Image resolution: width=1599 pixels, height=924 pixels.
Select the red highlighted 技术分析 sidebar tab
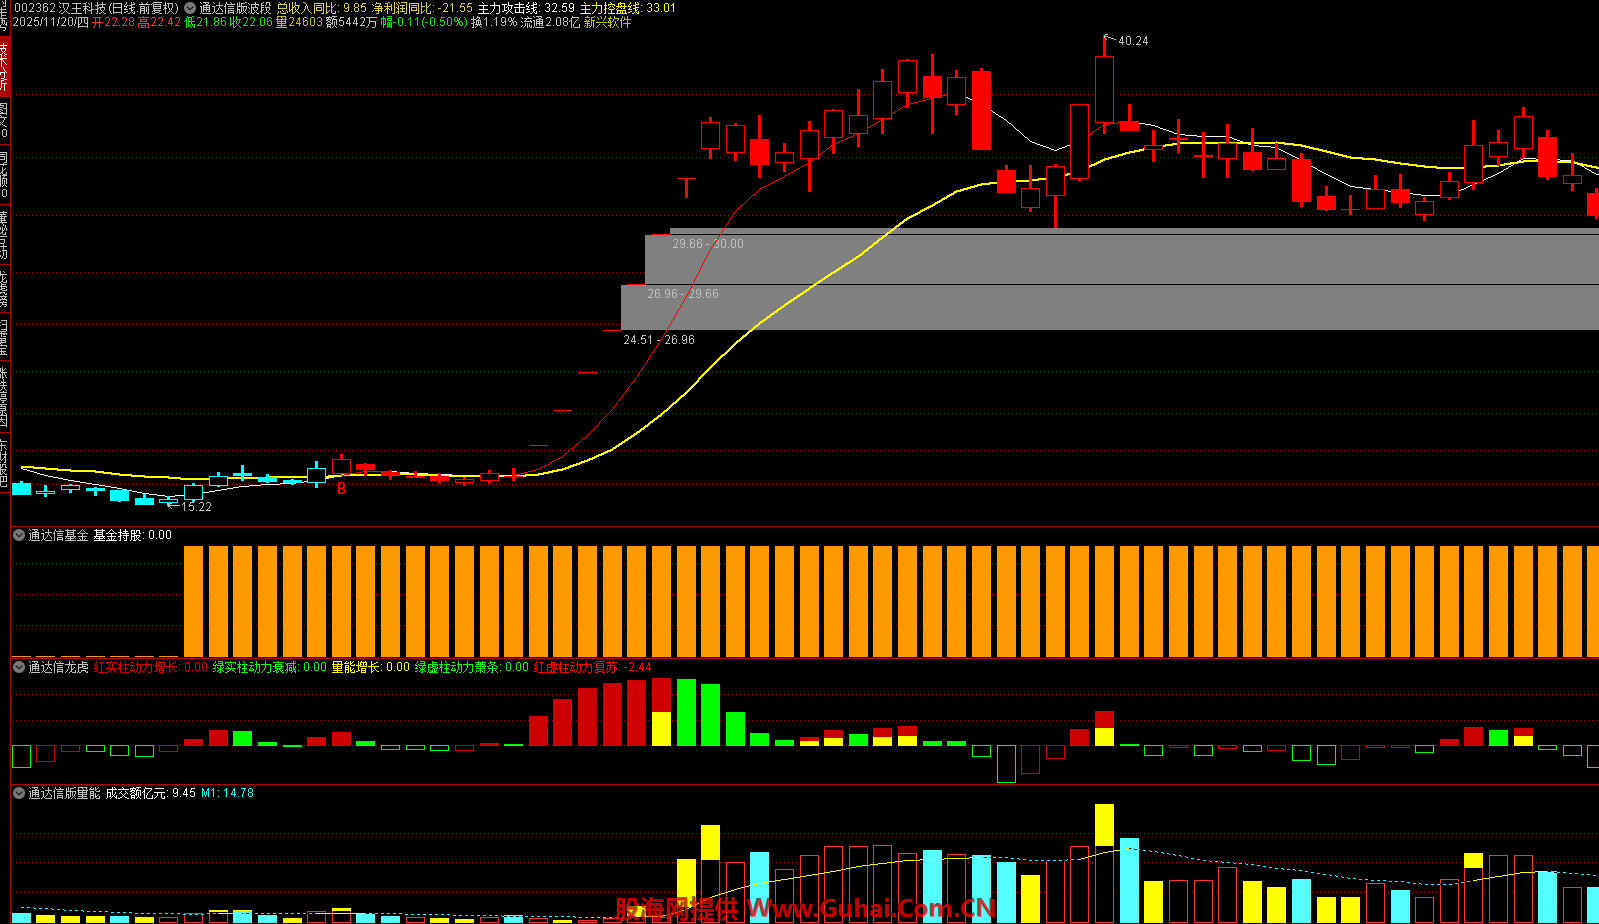coord(4,65)
